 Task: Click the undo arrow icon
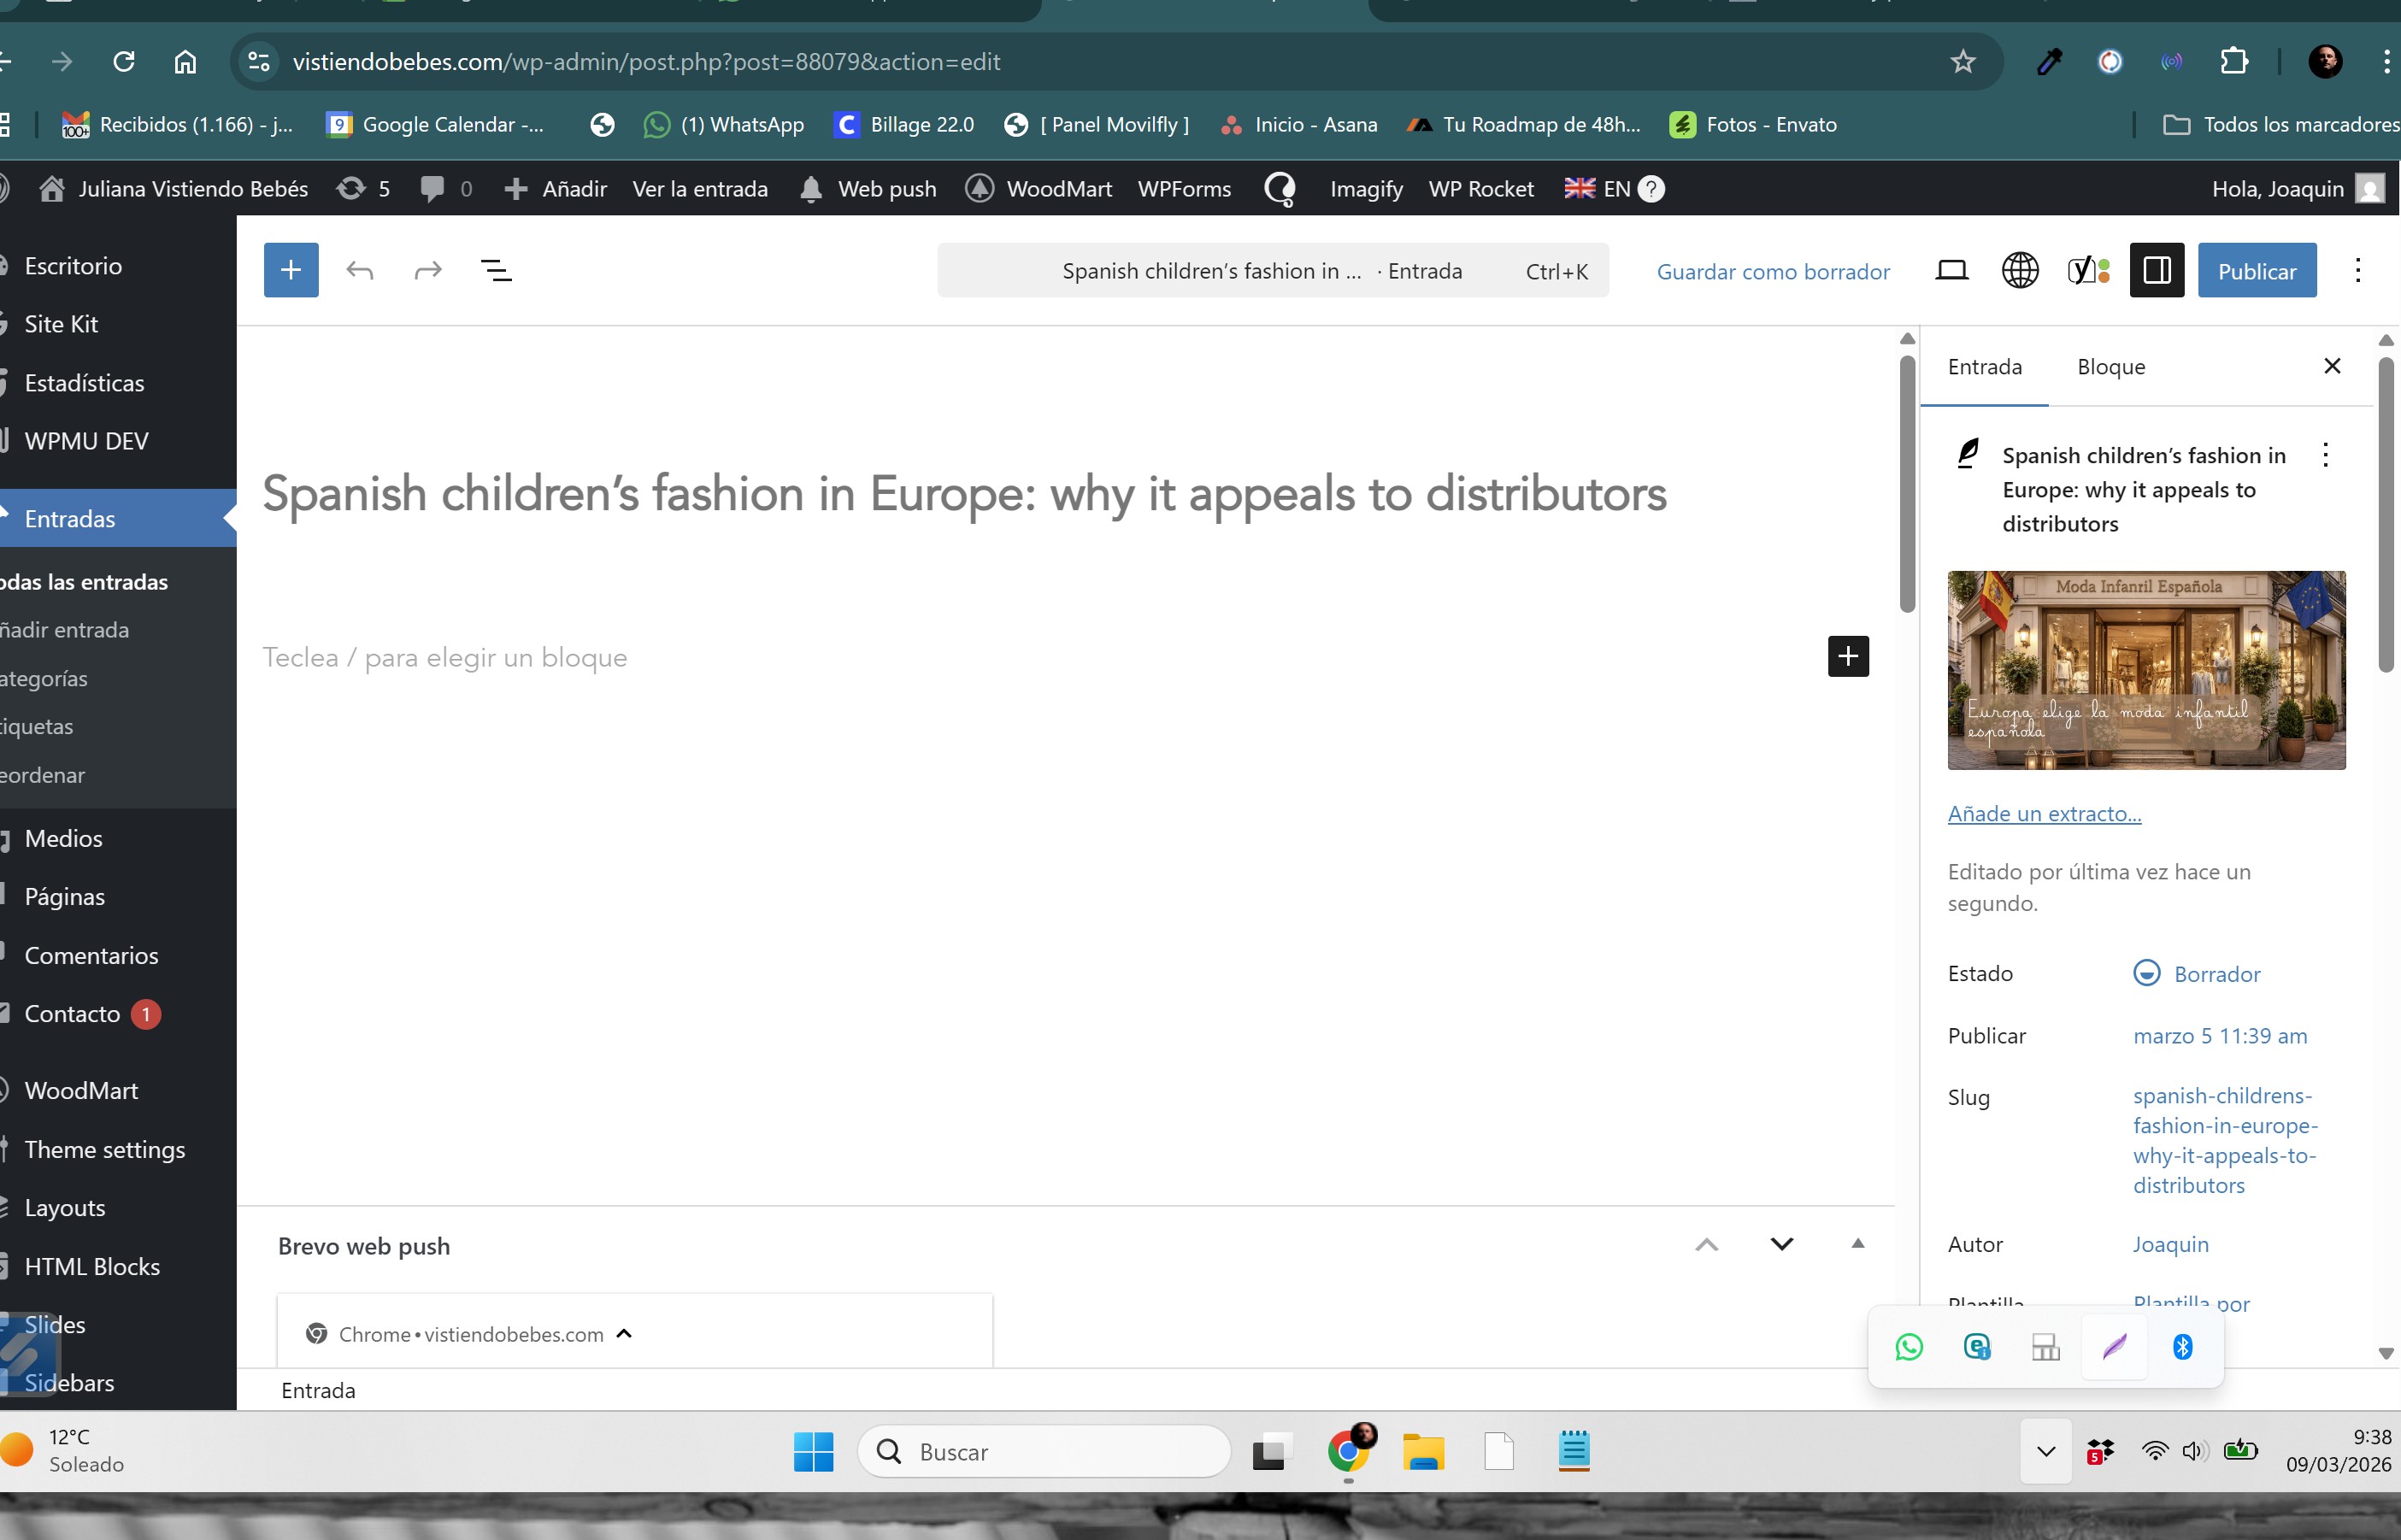coord(360,270)
